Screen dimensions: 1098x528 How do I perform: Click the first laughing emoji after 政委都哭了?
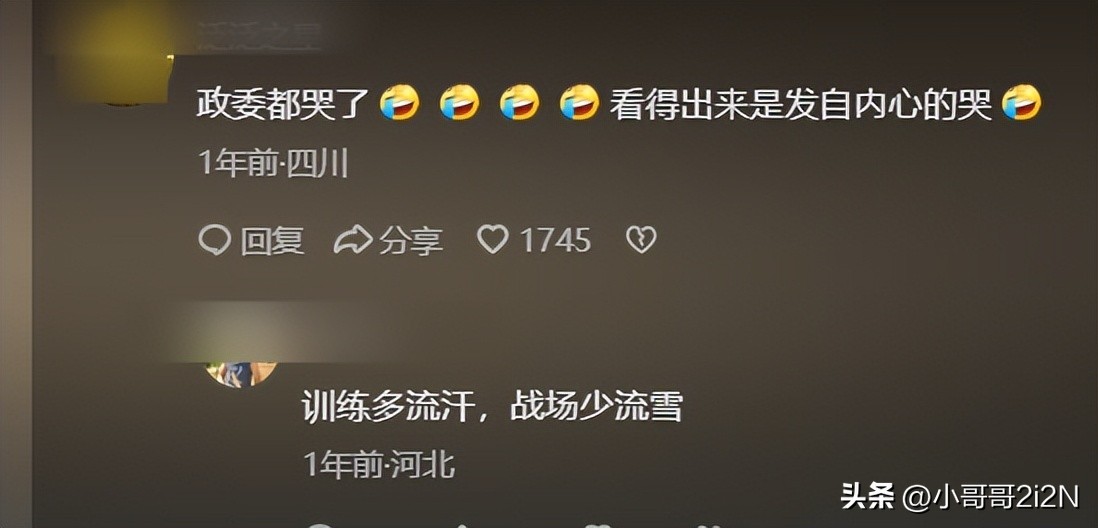400,103
